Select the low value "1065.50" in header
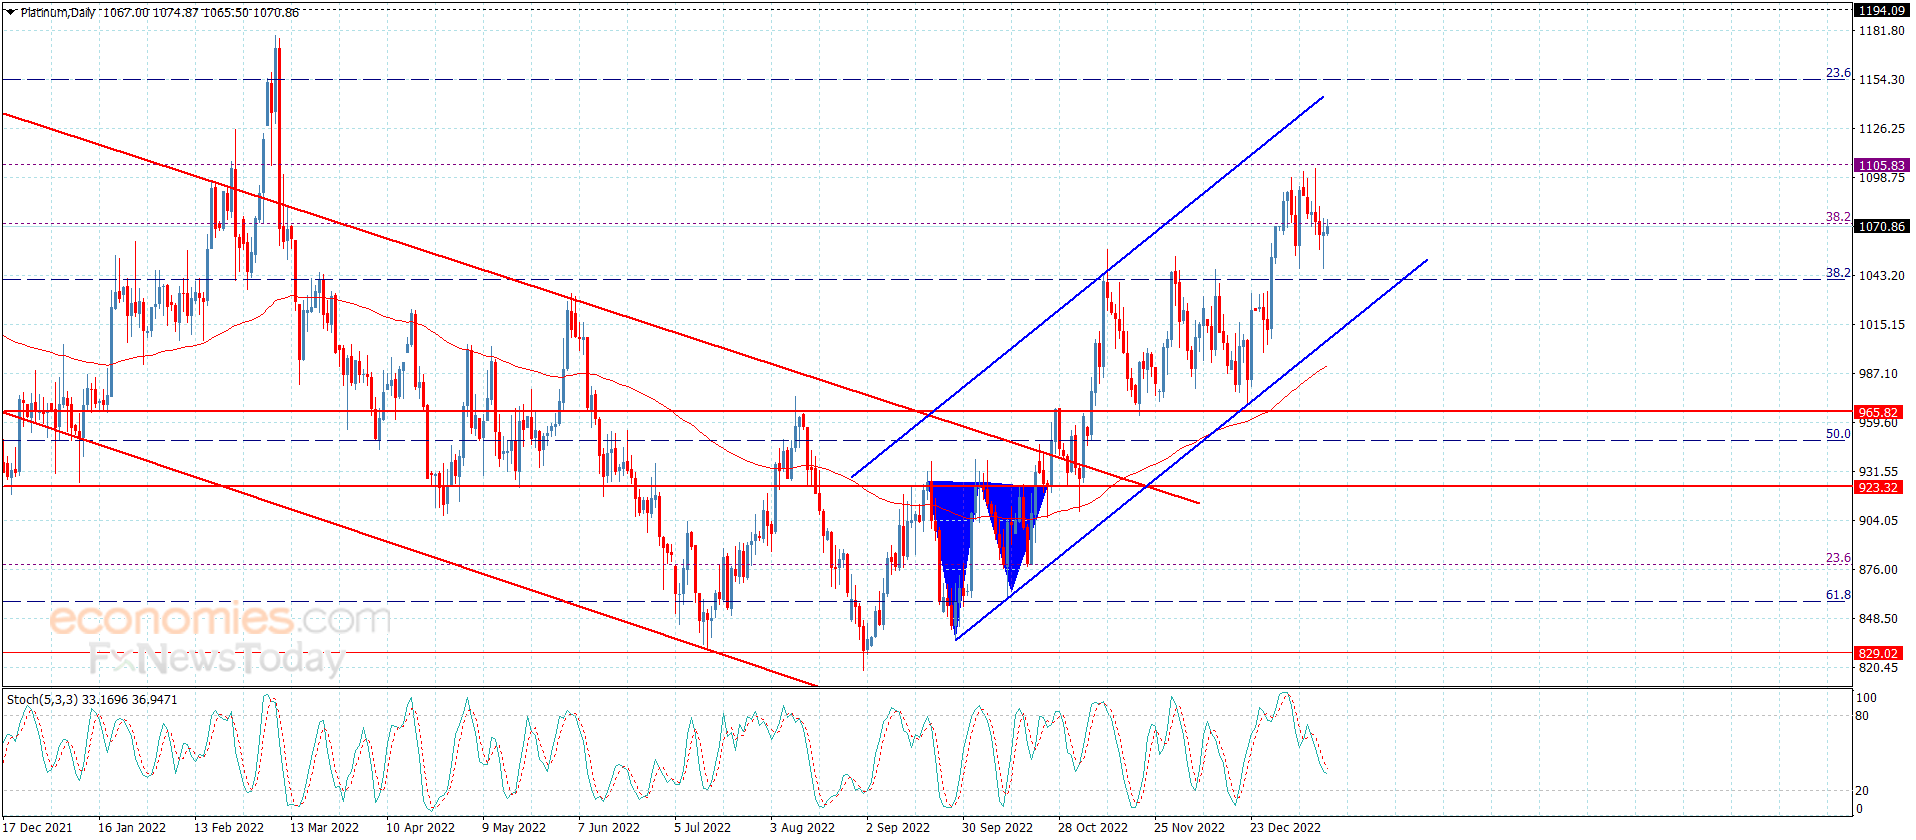1916x840 pixels. [226, 13]
